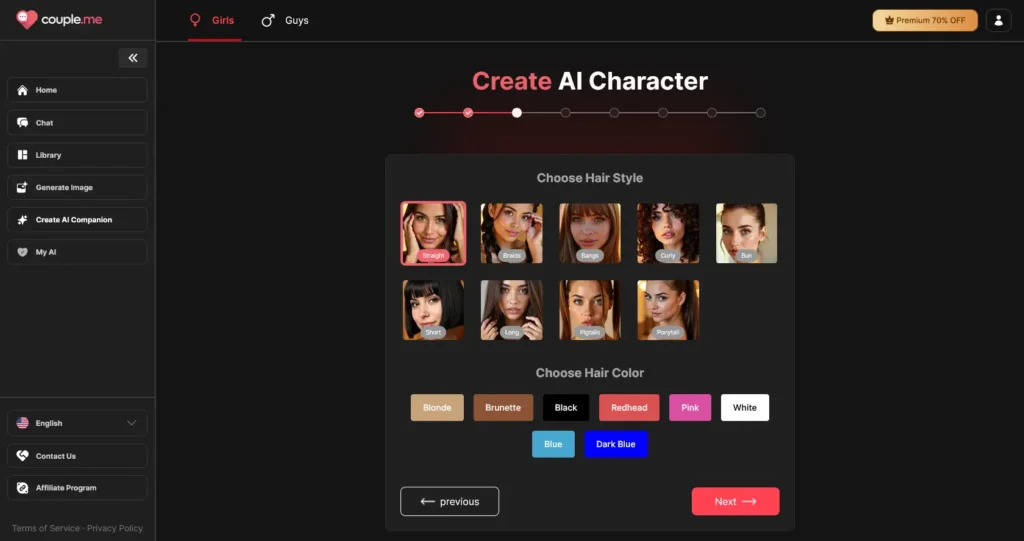Go to Library in the sidebar
This screenshot has height=541, width=1024.
[x=77, y=155]
